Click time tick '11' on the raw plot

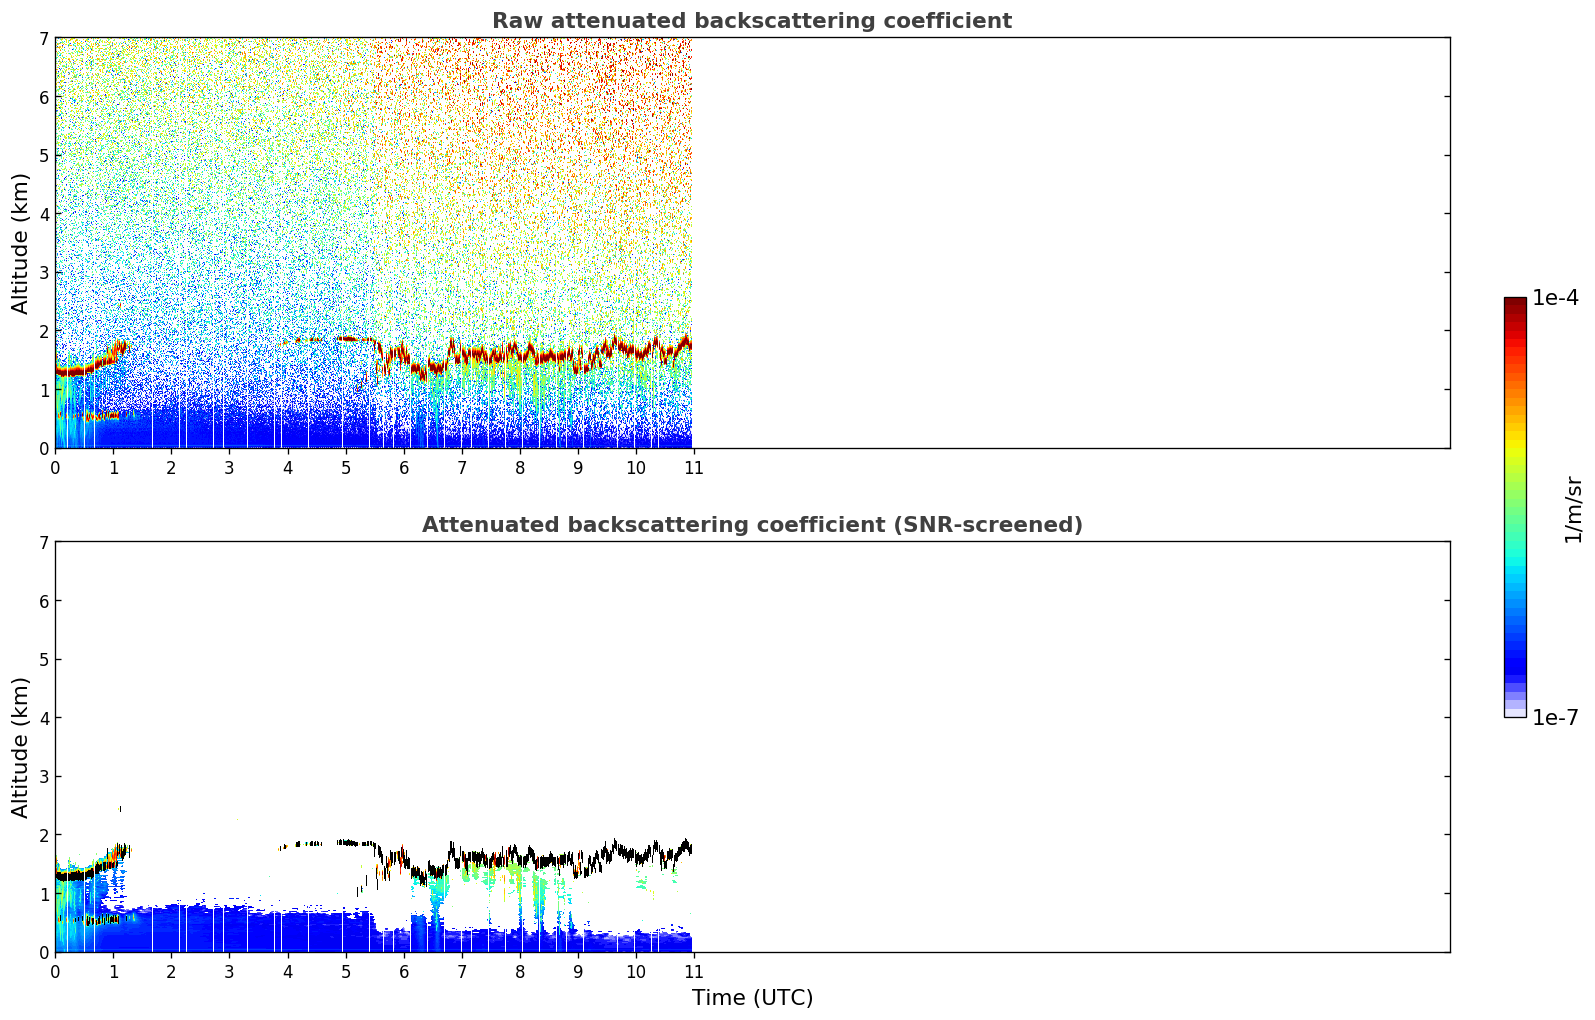[694, 468]
